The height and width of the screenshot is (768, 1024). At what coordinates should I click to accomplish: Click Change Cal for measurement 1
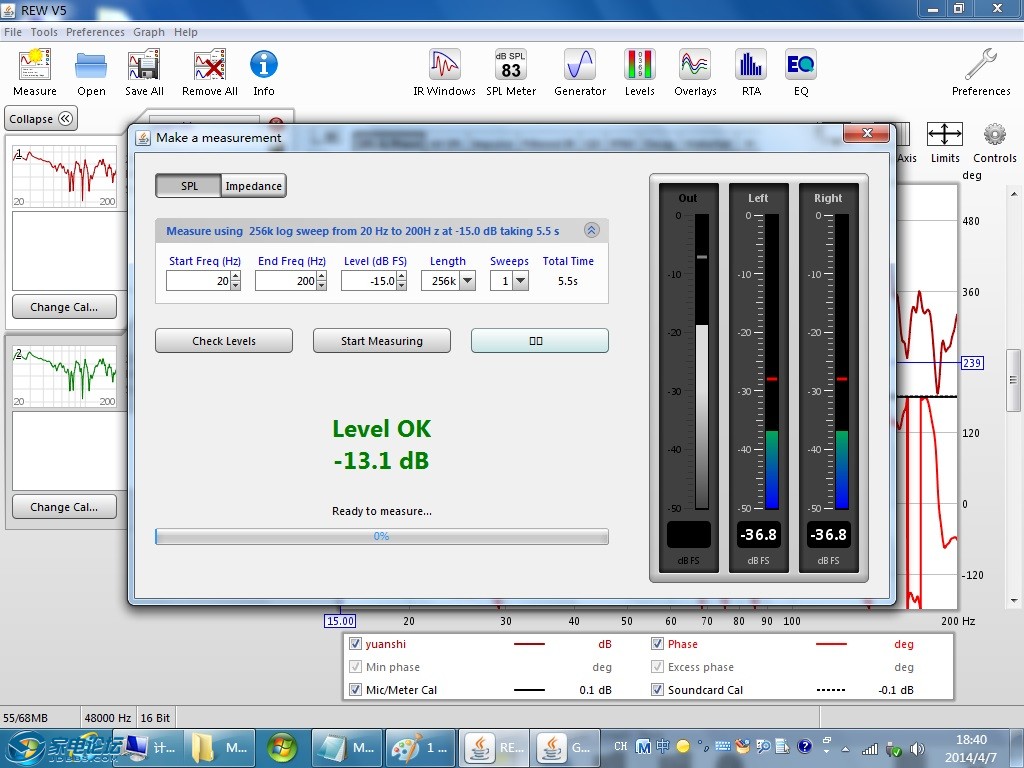64,307
